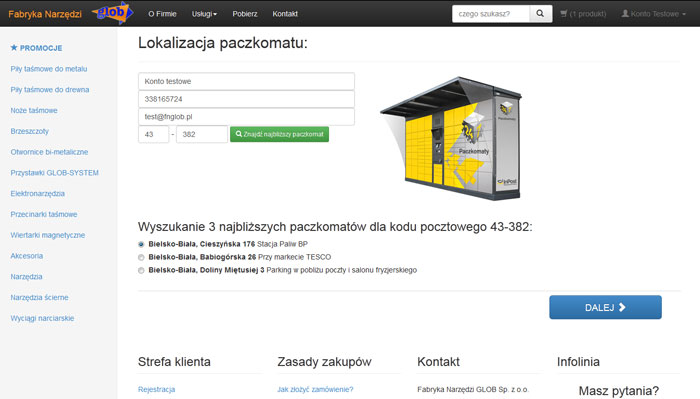Open Noże taśmowe category
The image size is (700, 399).
pos(34,110)
